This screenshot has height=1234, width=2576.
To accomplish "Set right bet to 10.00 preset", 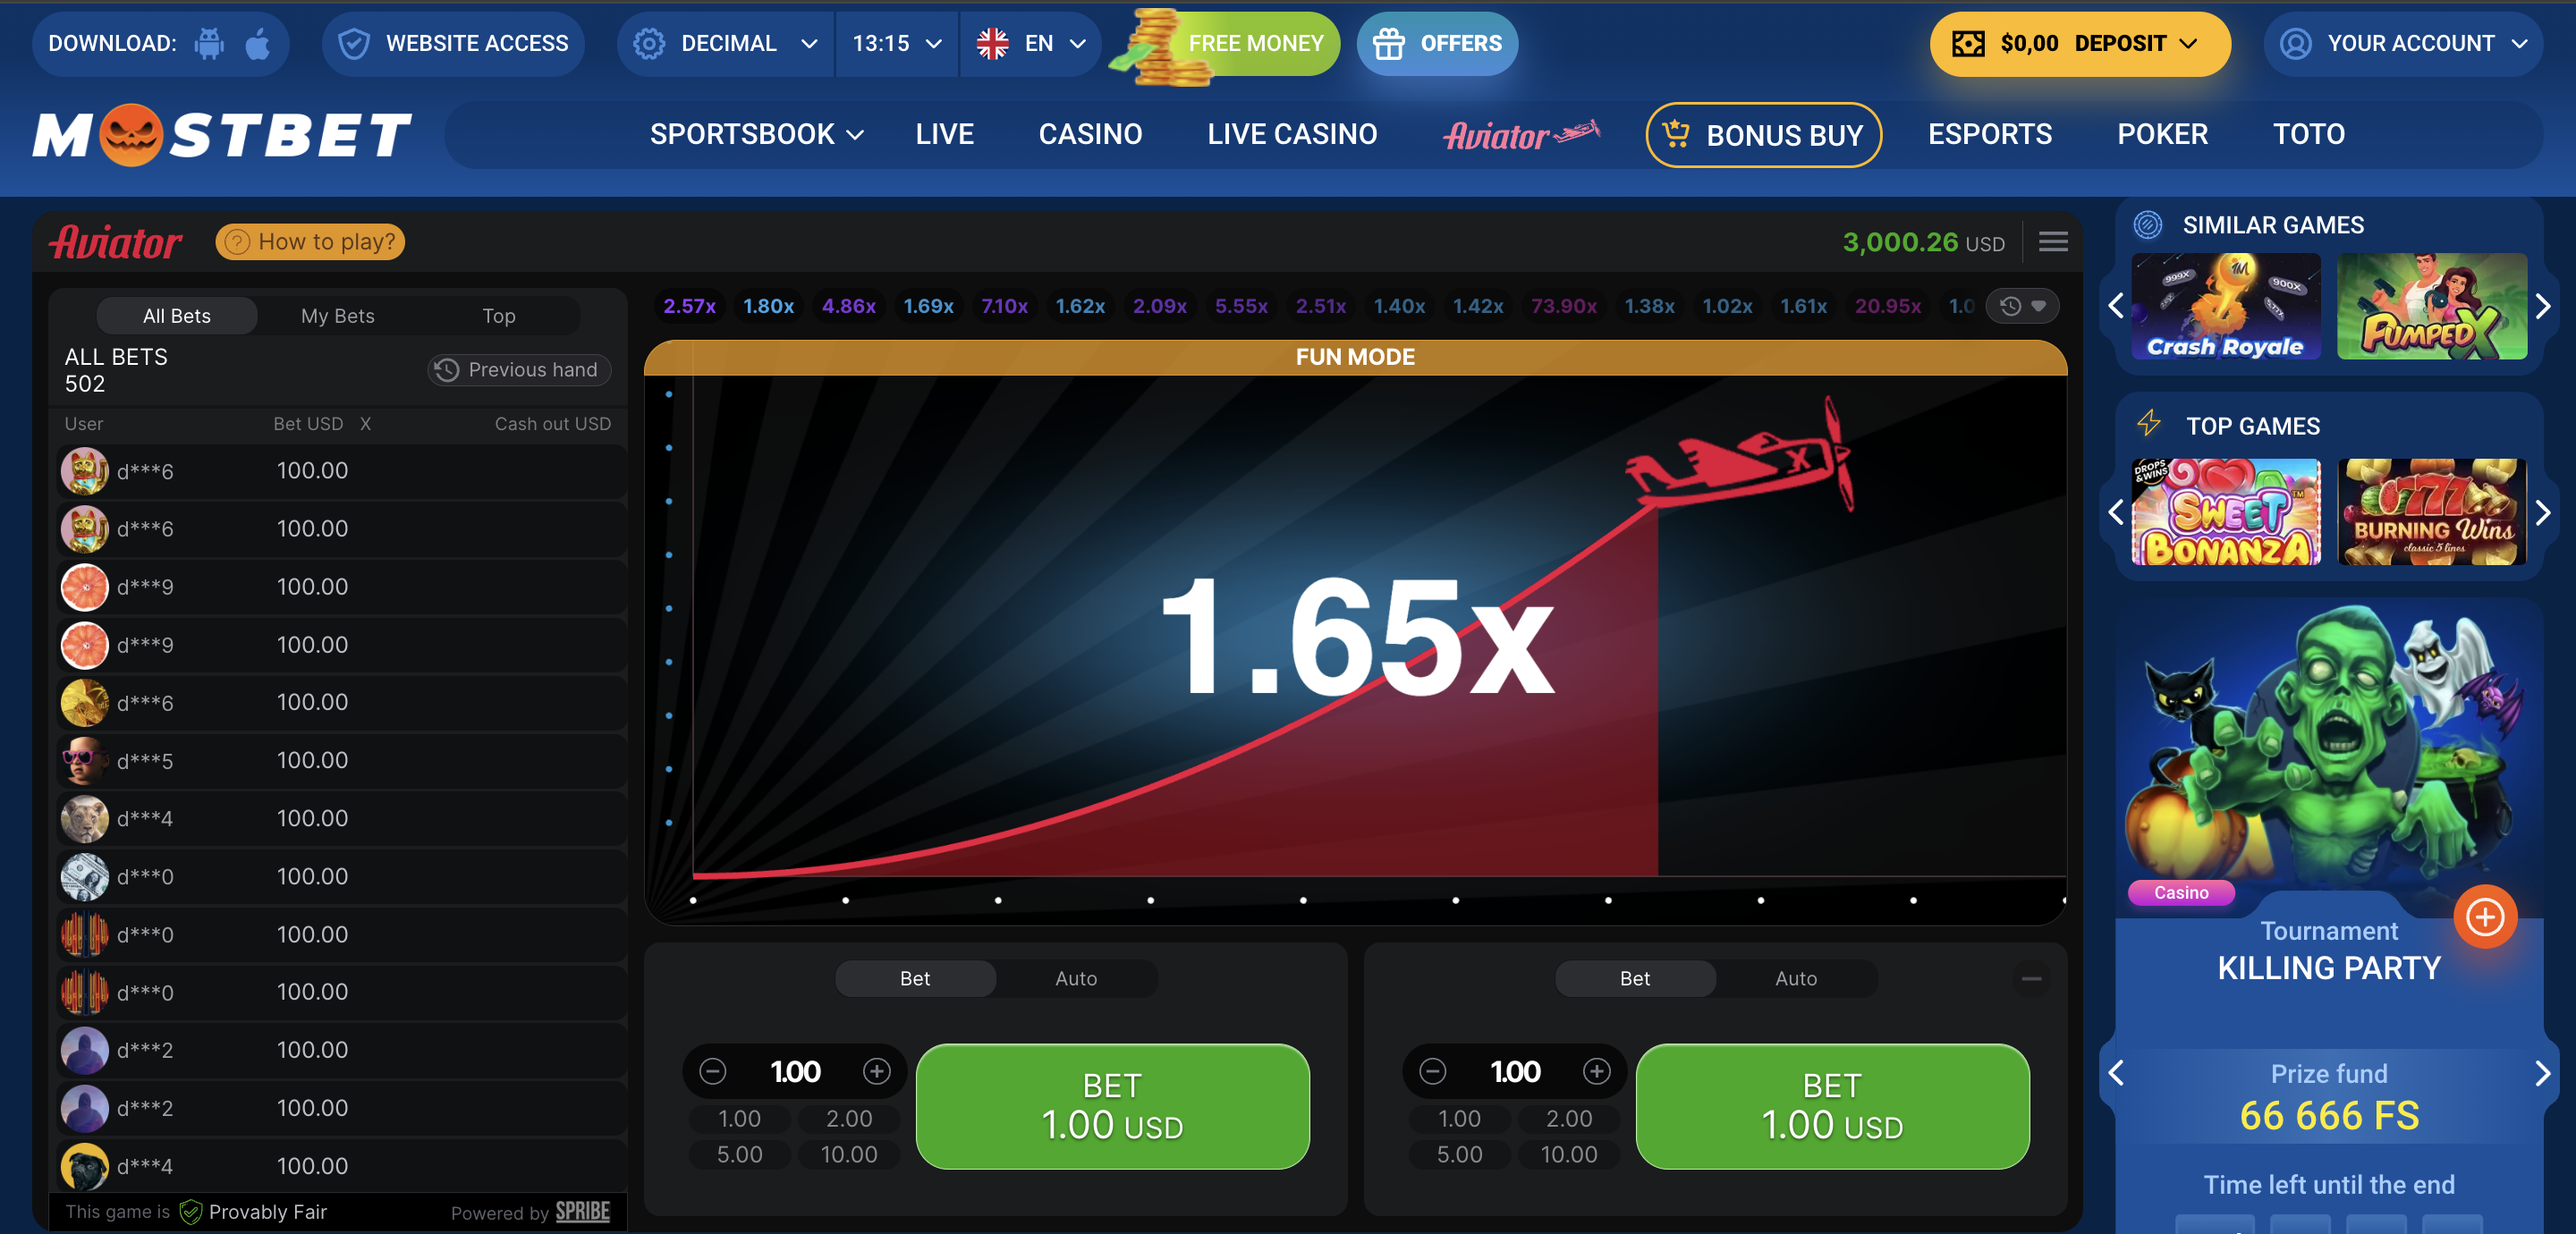I will click(1569, 1154).
